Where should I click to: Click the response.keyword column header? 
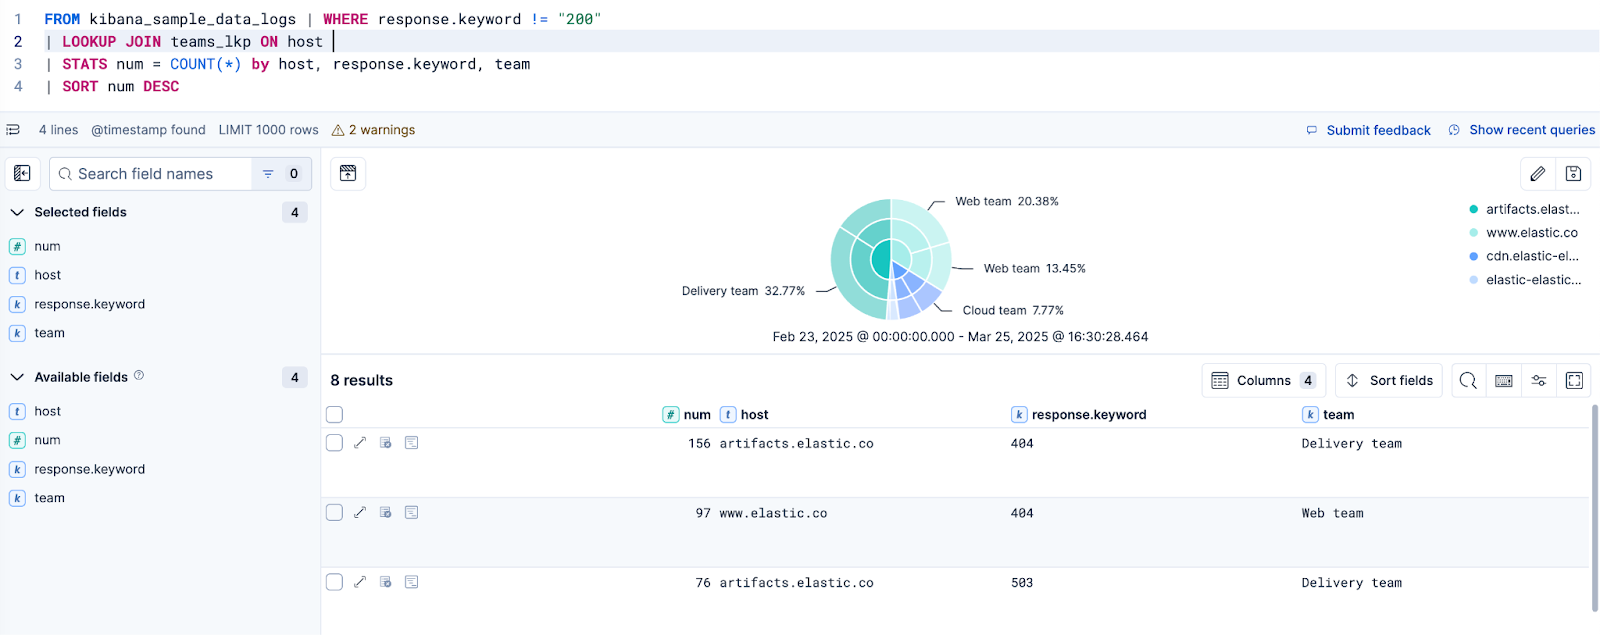coord(1079,415)
